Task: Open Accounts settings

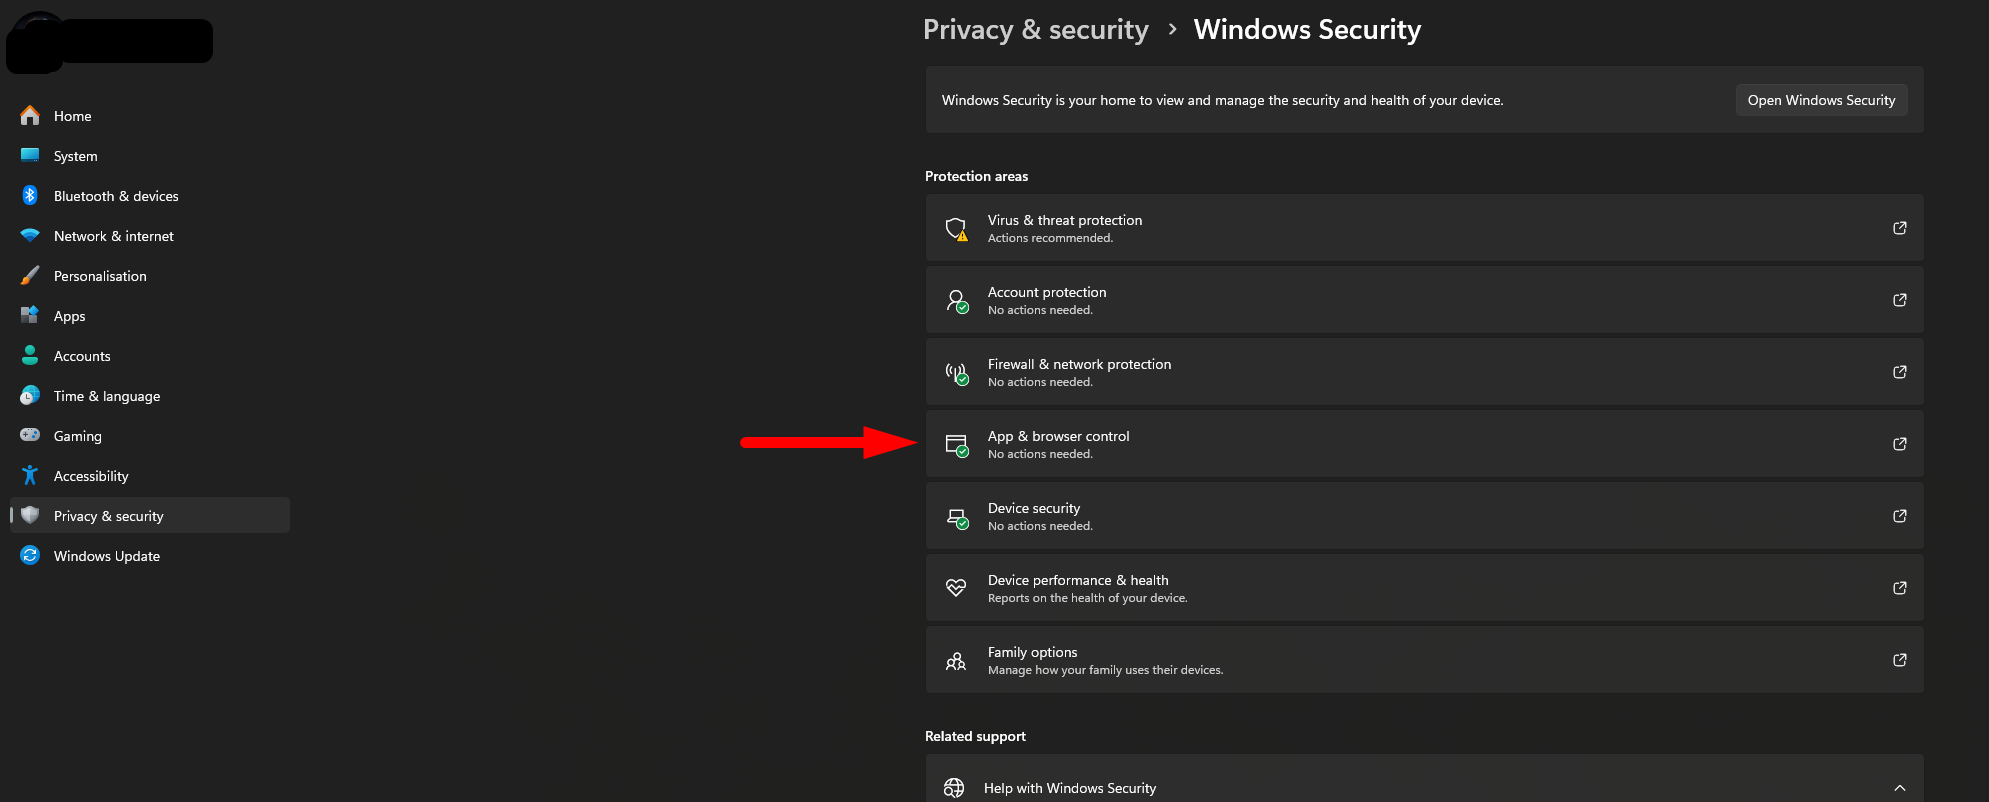Action: [x=150, y=356]
